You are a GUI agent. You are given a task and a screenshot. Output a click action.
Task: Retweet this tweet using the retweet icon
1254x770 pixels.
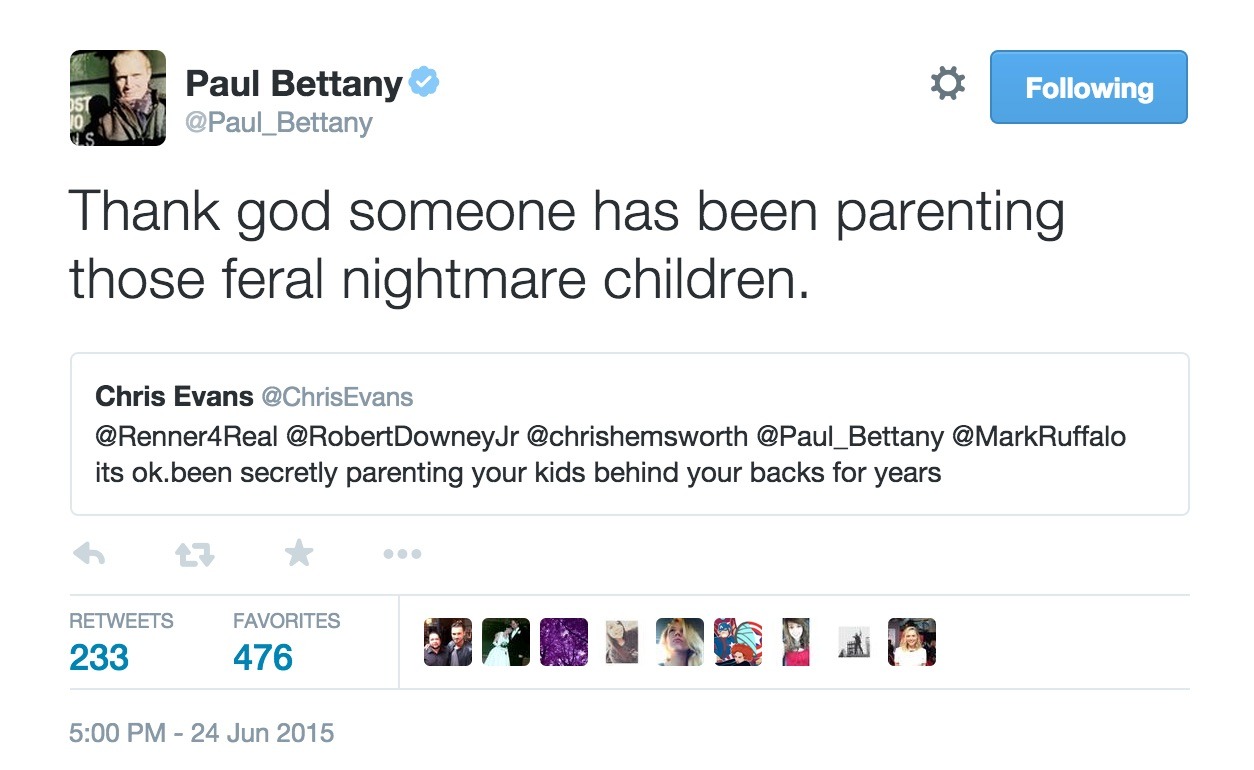195,554
